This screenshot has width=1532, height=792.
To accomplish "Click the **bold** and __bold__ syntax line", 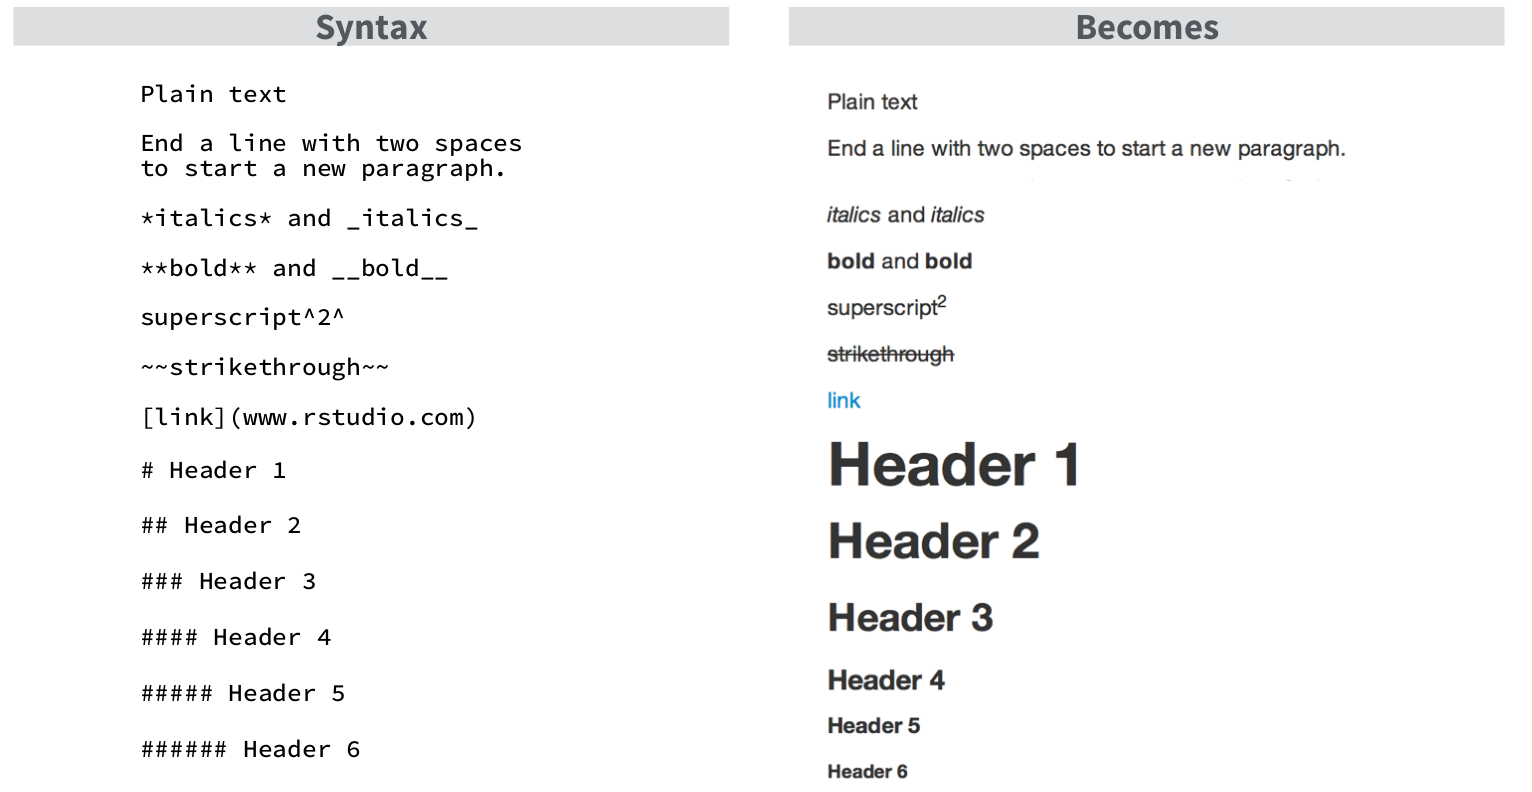I will coord(294,268).
